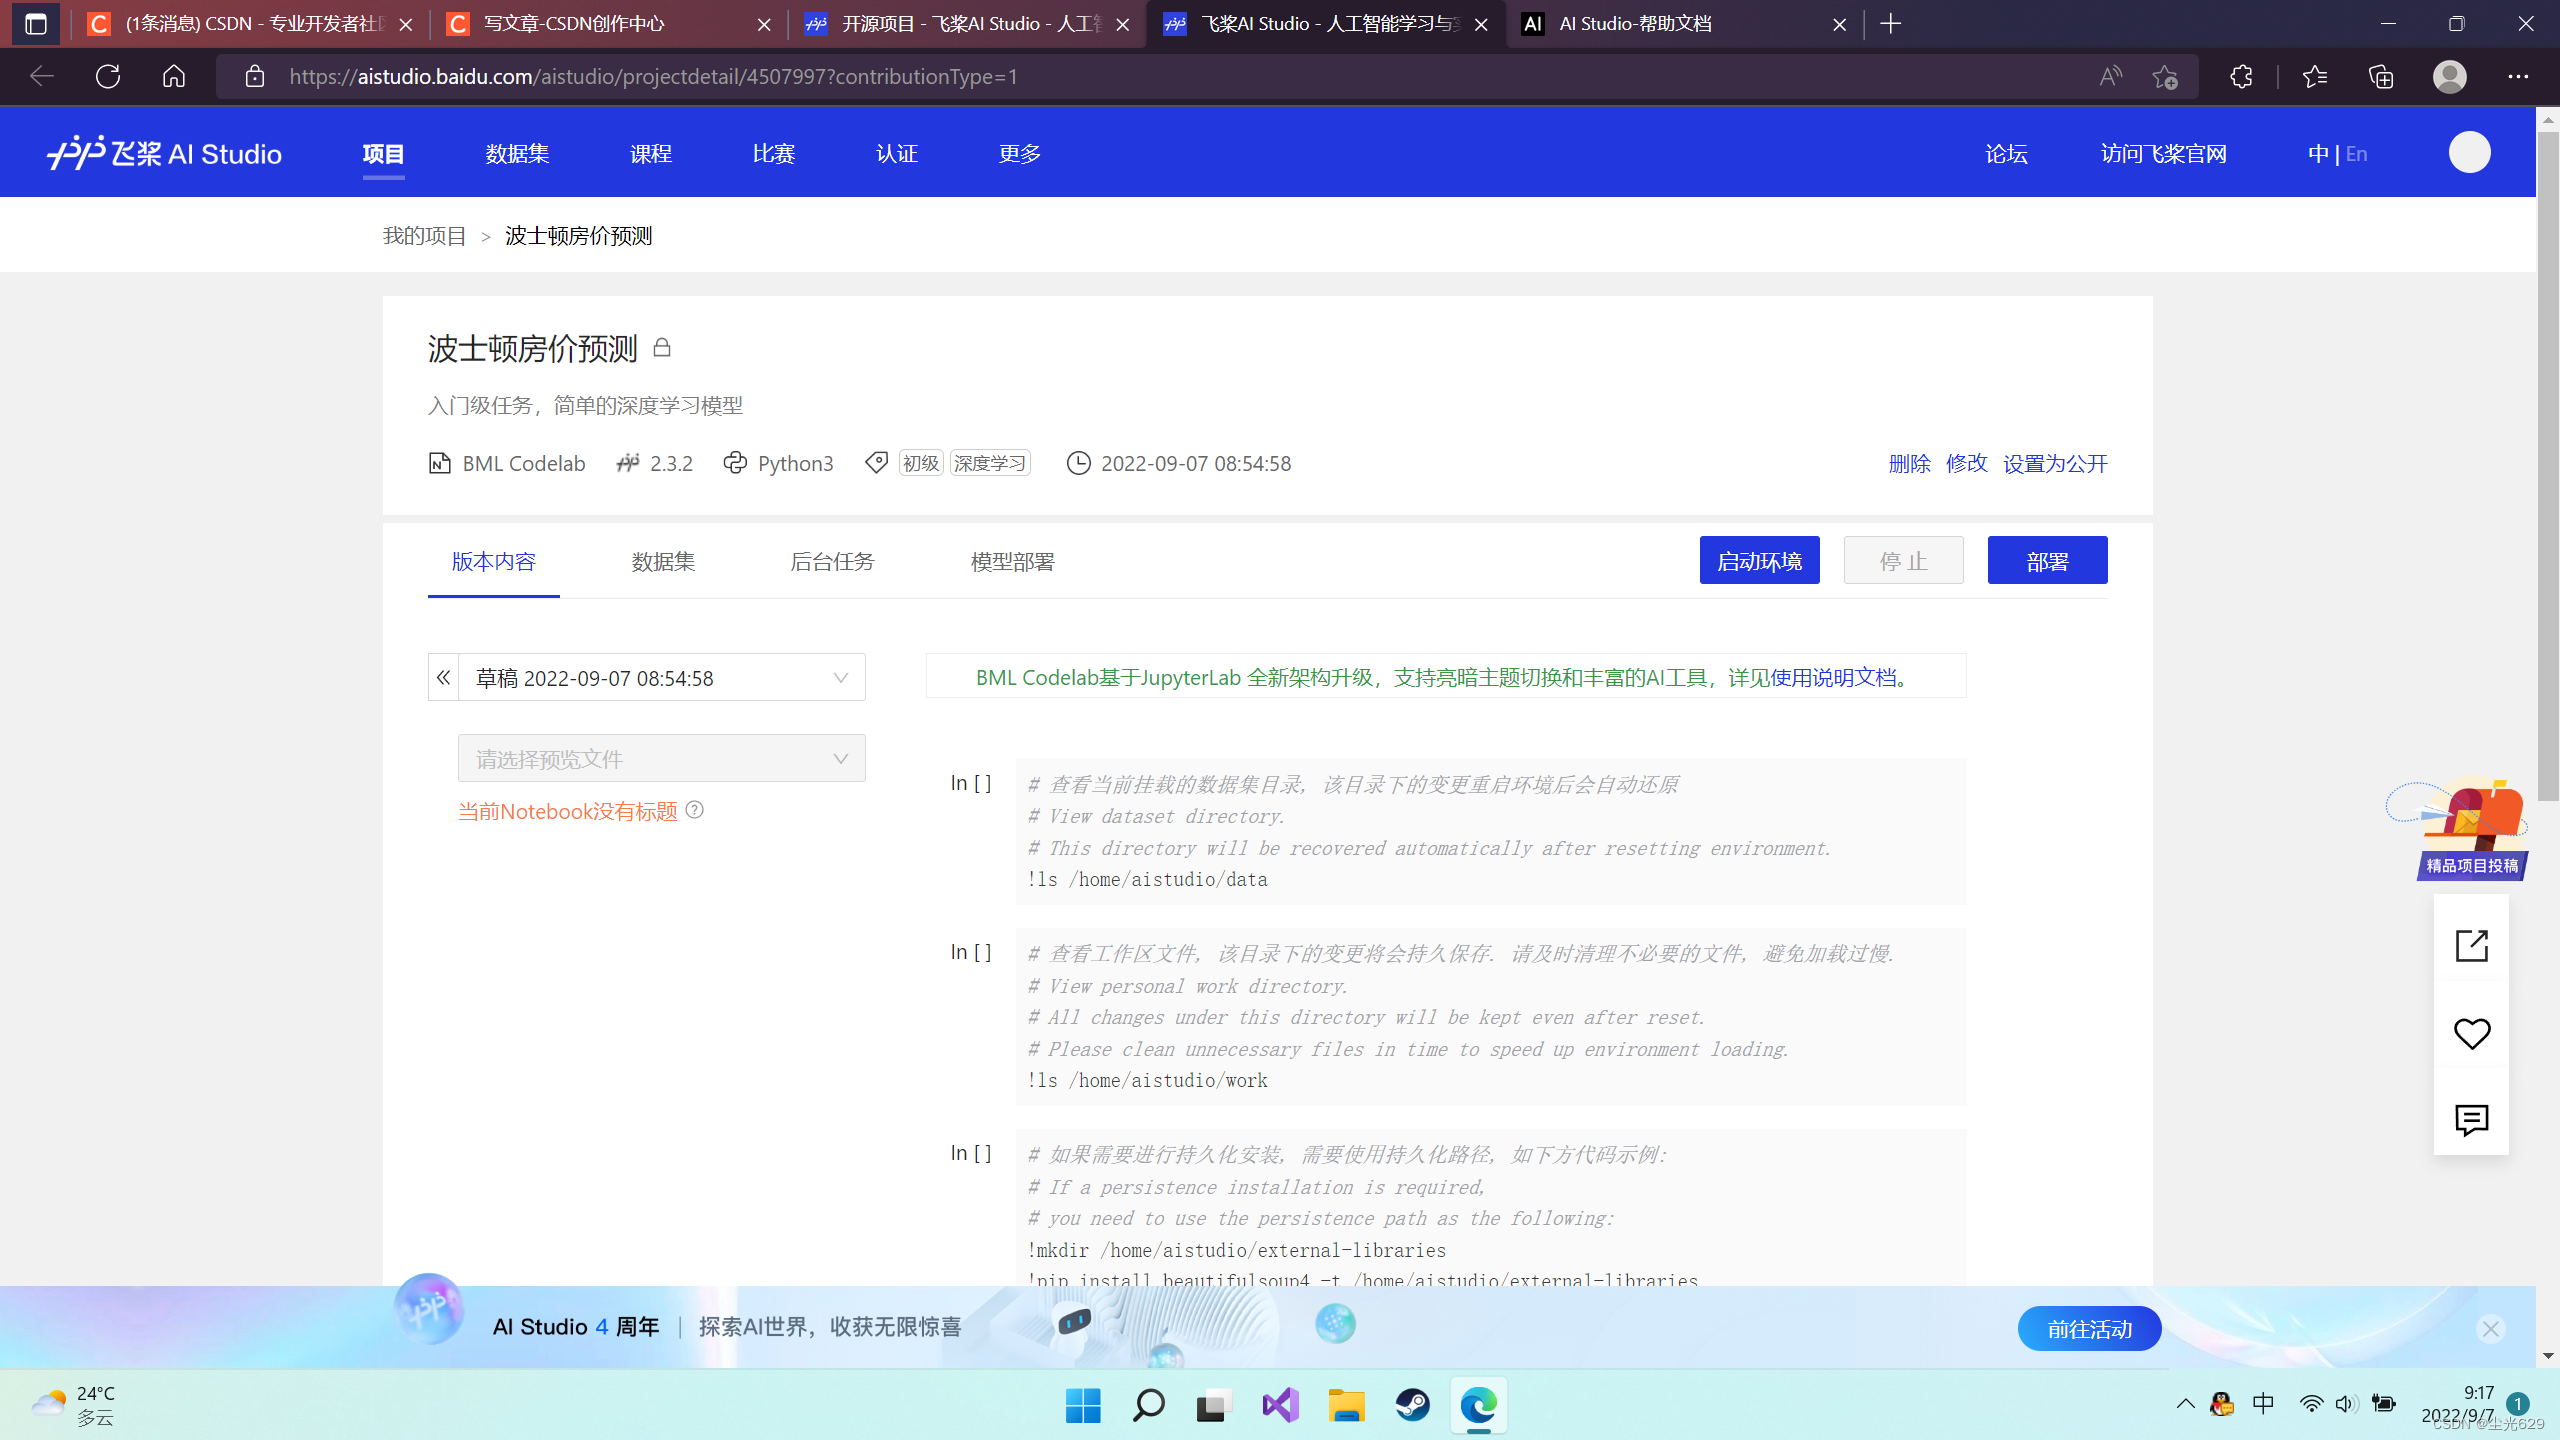Click the 修改 link
Viewport: 2560px width, 1440px height.
[x=1966, y=463]
